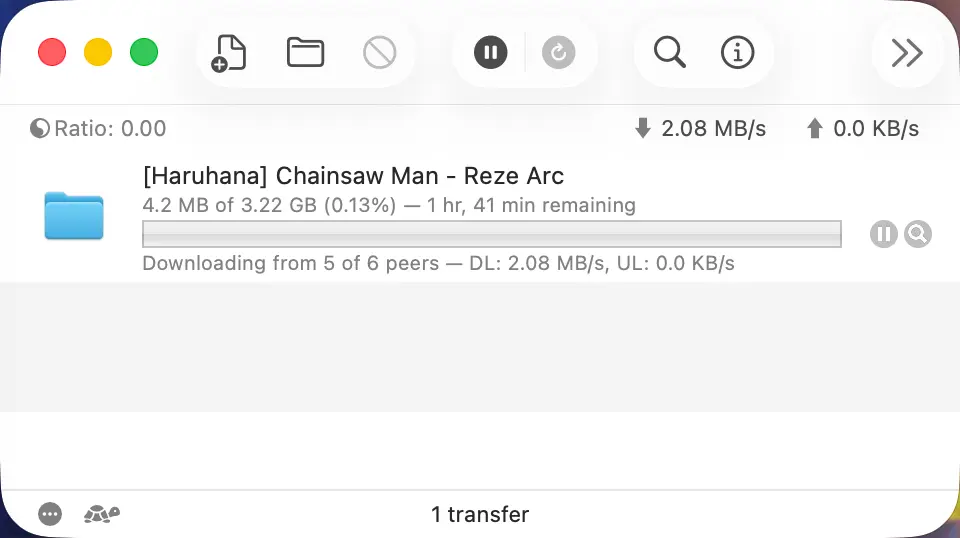Open a torrent file via folder icon

[305, 52]
